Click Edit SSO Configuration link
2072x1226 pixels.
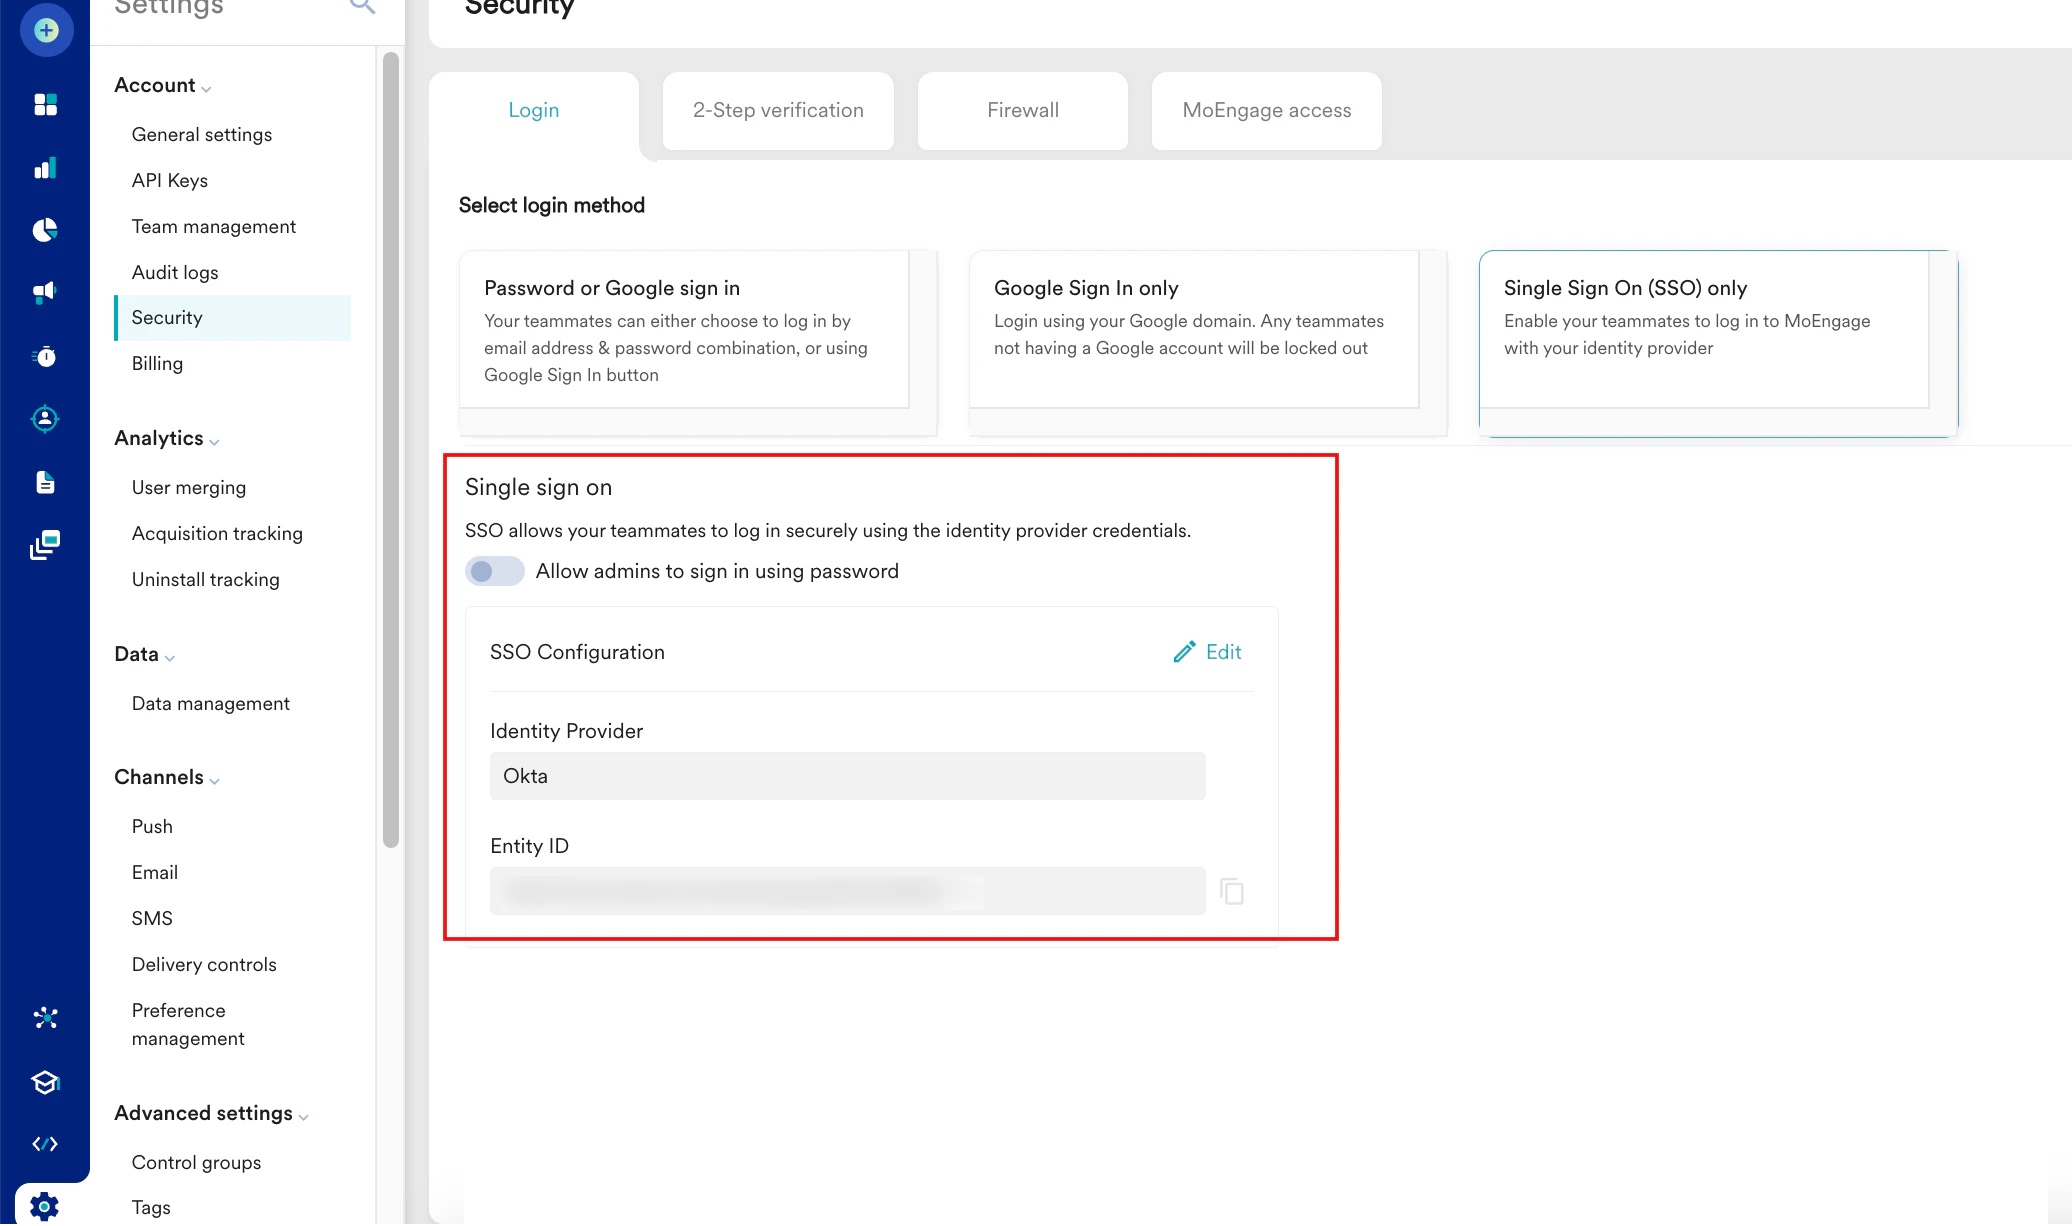tap(1208, 652)
